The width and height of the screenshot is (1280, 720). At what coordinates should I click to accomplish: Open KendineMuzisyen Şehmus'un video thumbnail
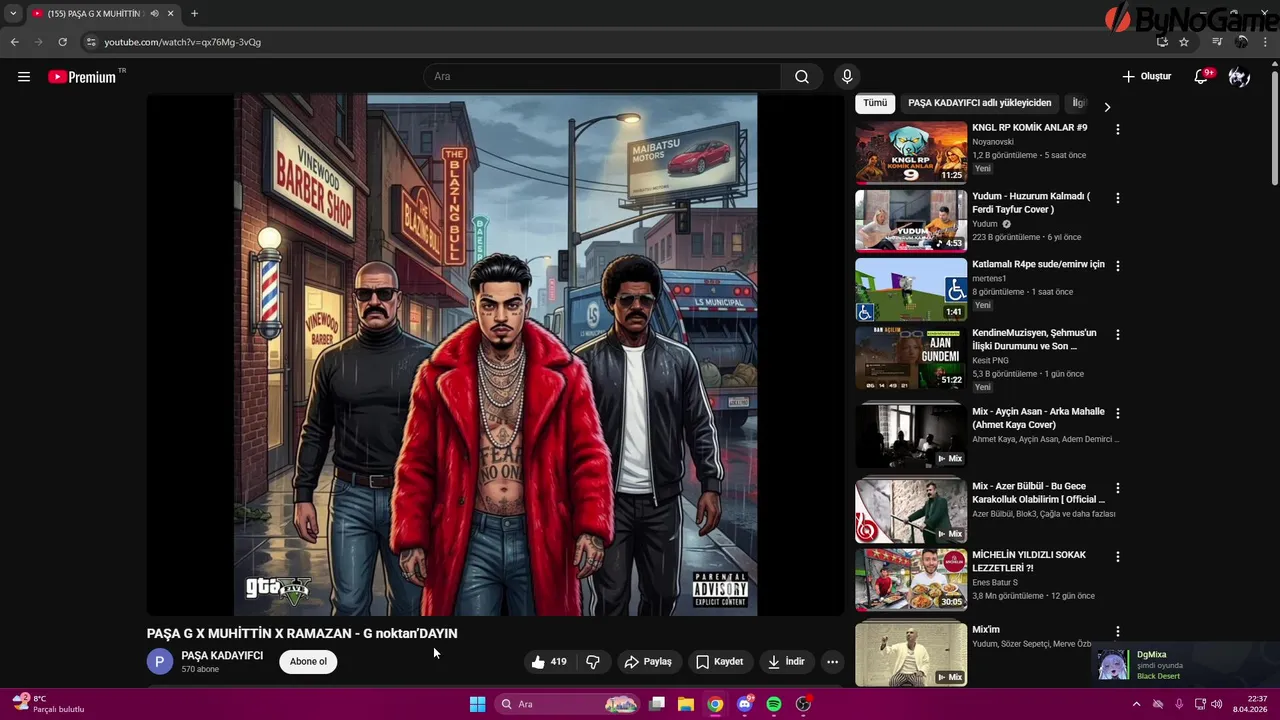click(x=911, y=358)
